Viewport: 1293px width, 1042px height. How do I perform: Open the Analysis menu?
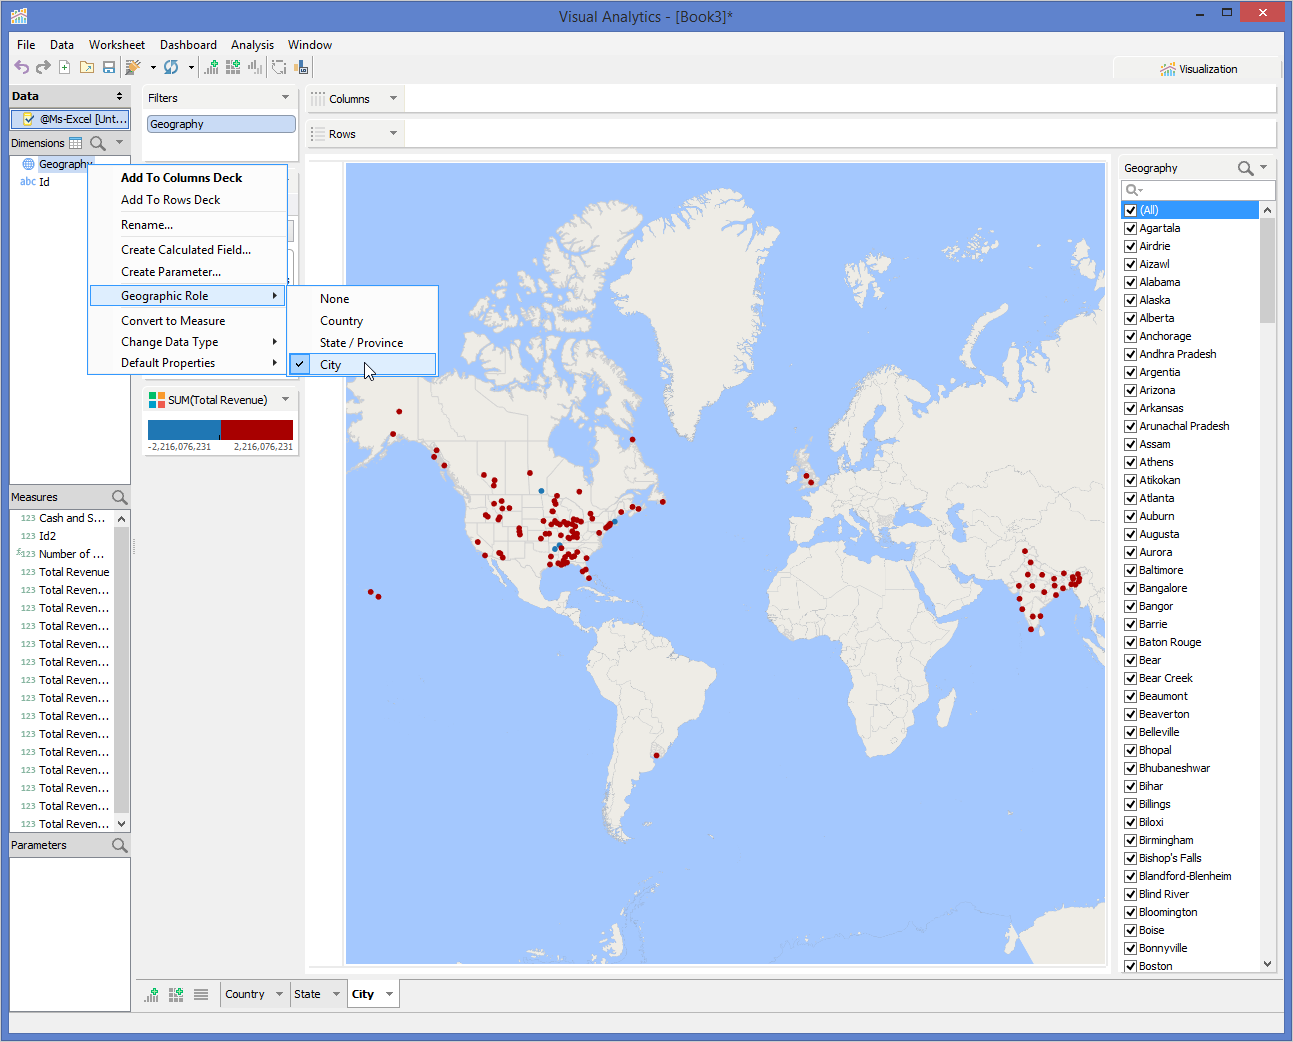[x=252, y=45]
